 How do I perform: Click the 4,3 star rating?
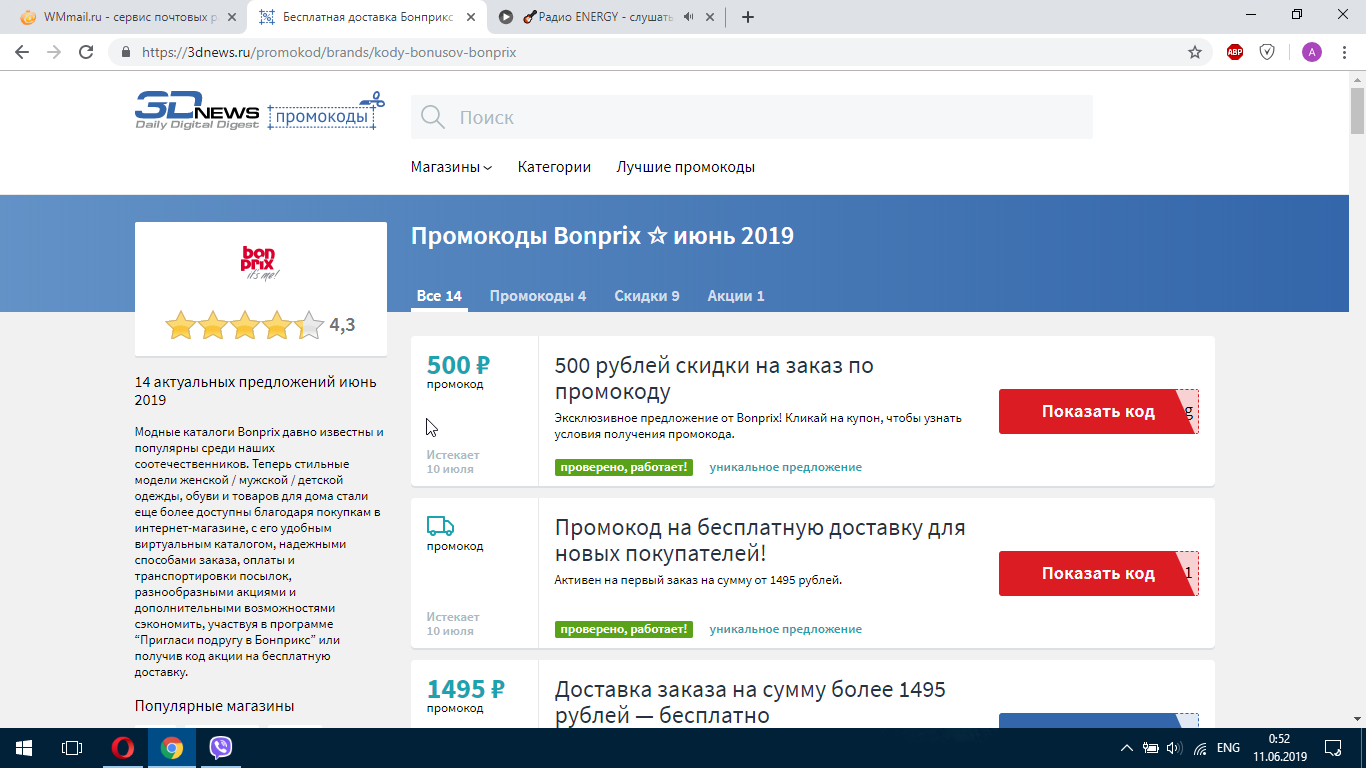(x=260, y=325)
